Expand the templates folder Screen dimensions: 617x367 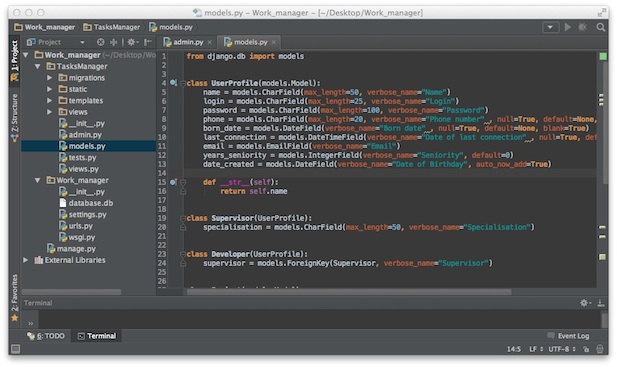tap(50, 101)
